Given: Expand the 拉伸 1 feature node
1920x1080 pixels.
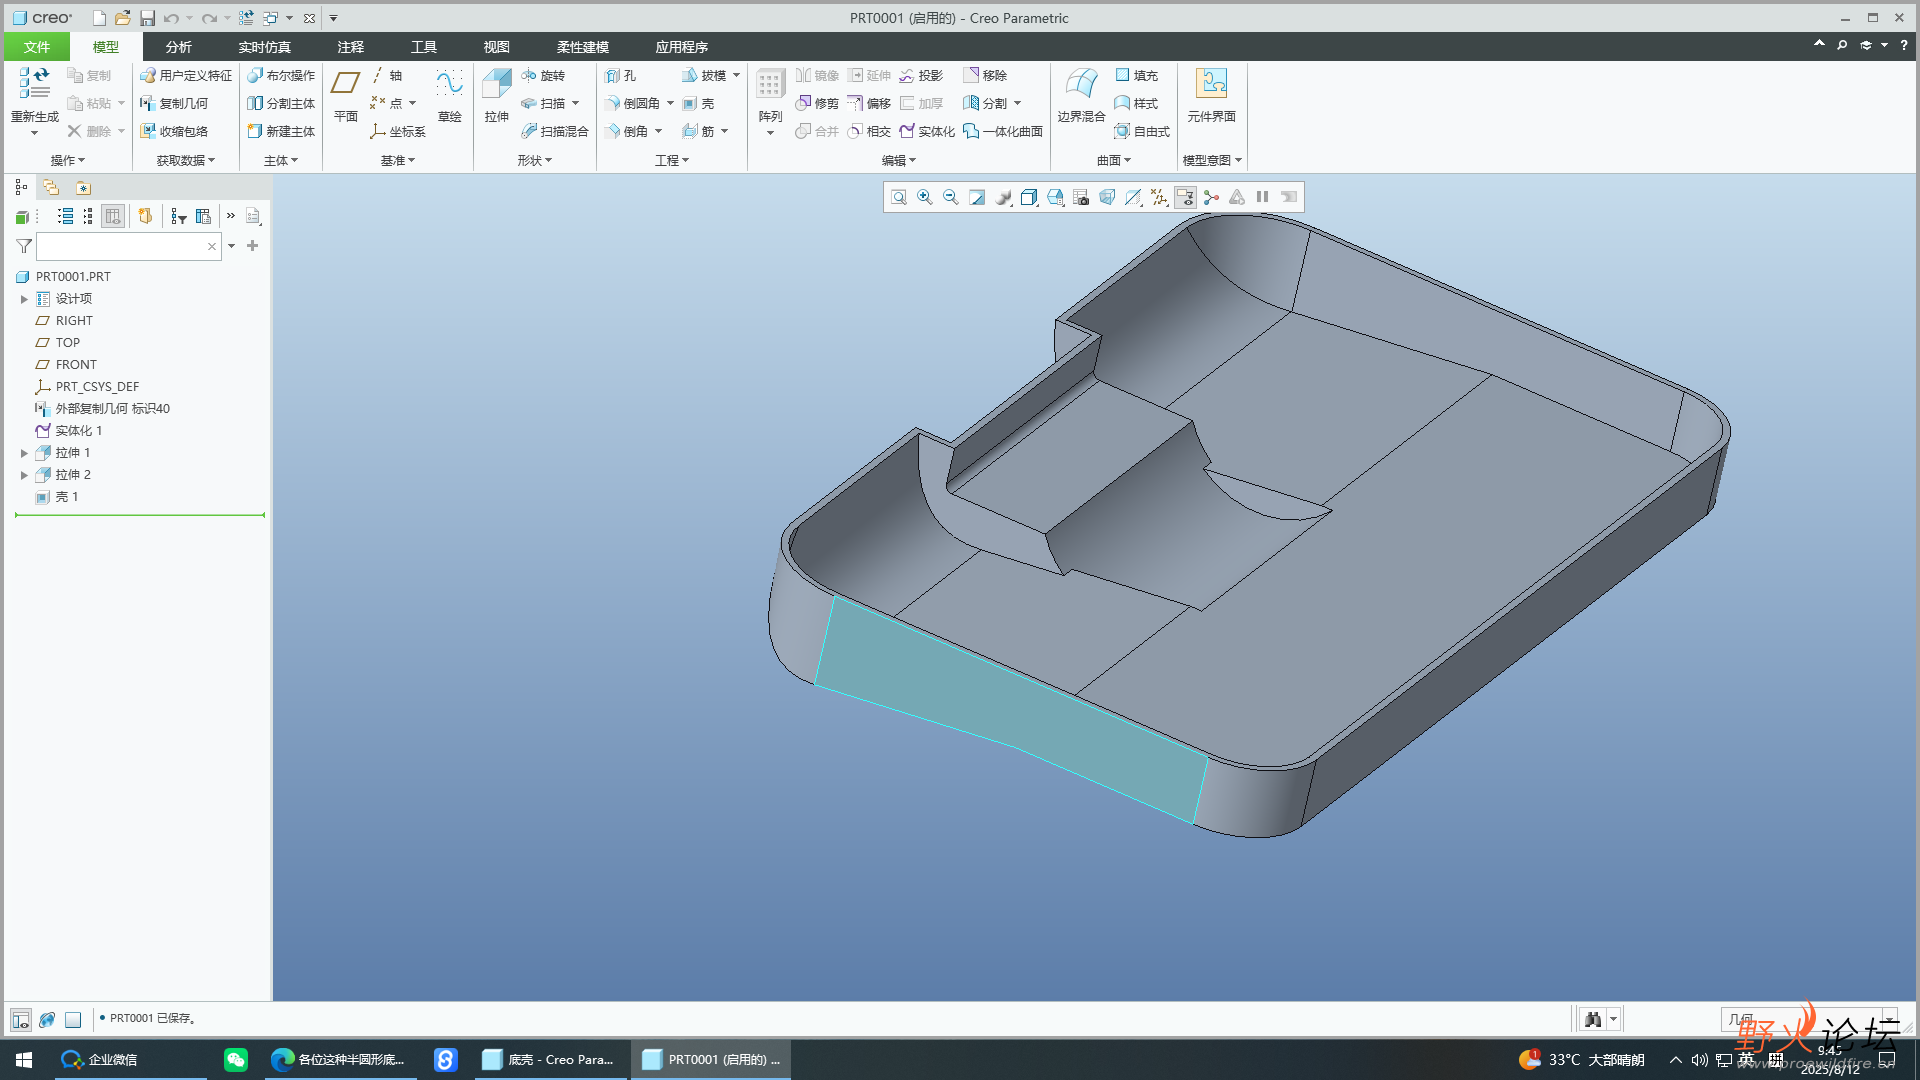Looking at the screenshot, I should tap(24, 453).
